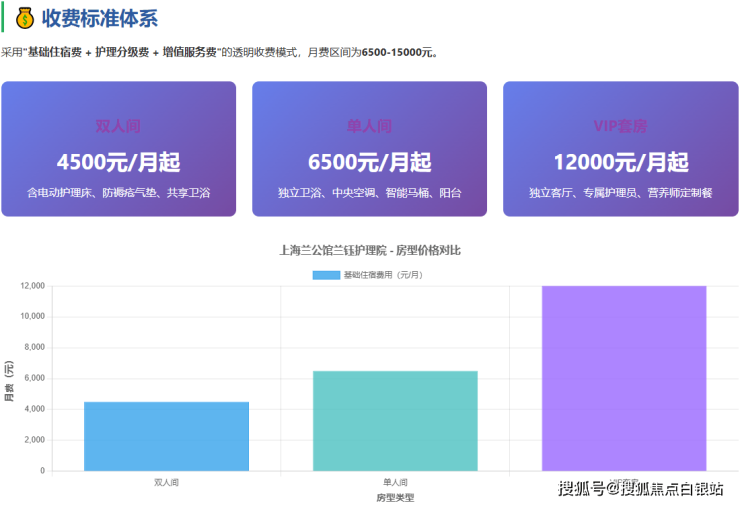Viewport: 740px width, 505px height.
Task: Click the 独立客厅、专属护理员 feature description
Action: tap(621, 193)
